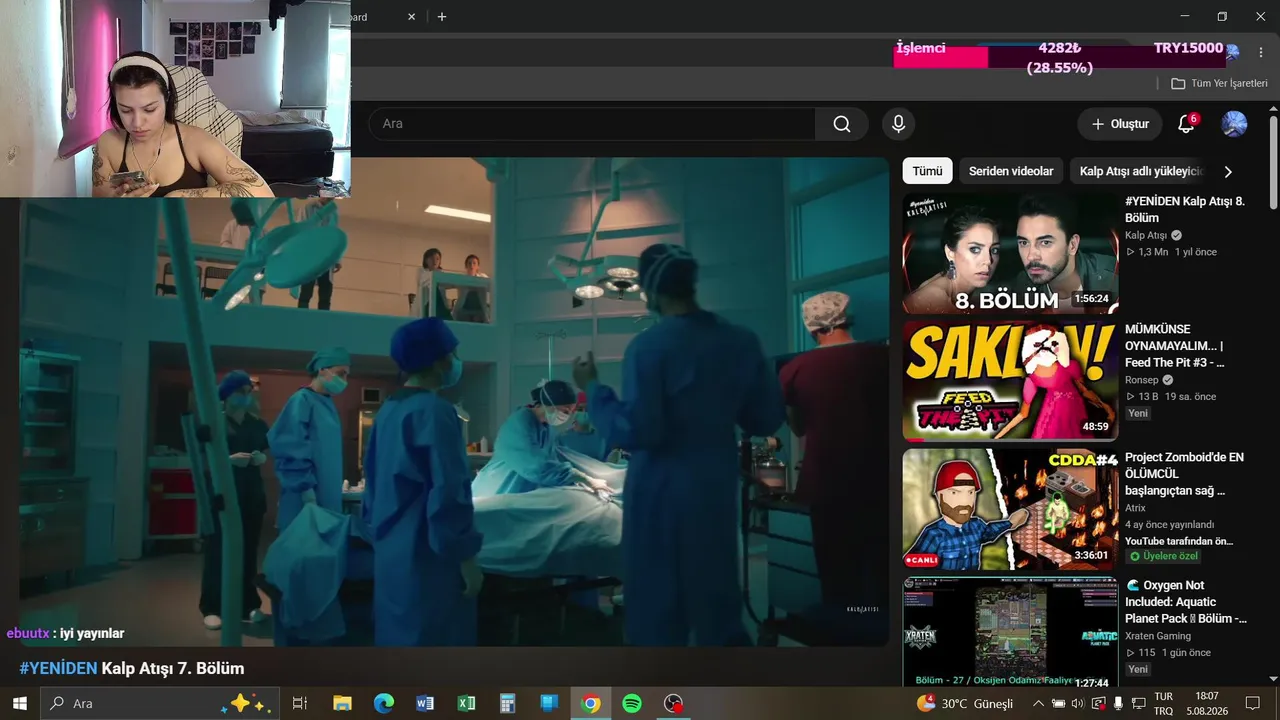The height and width of the screenshot is (720, 1280).
Task: Launch Microsoft Edge from the taskbar
Action: point(384,703)
